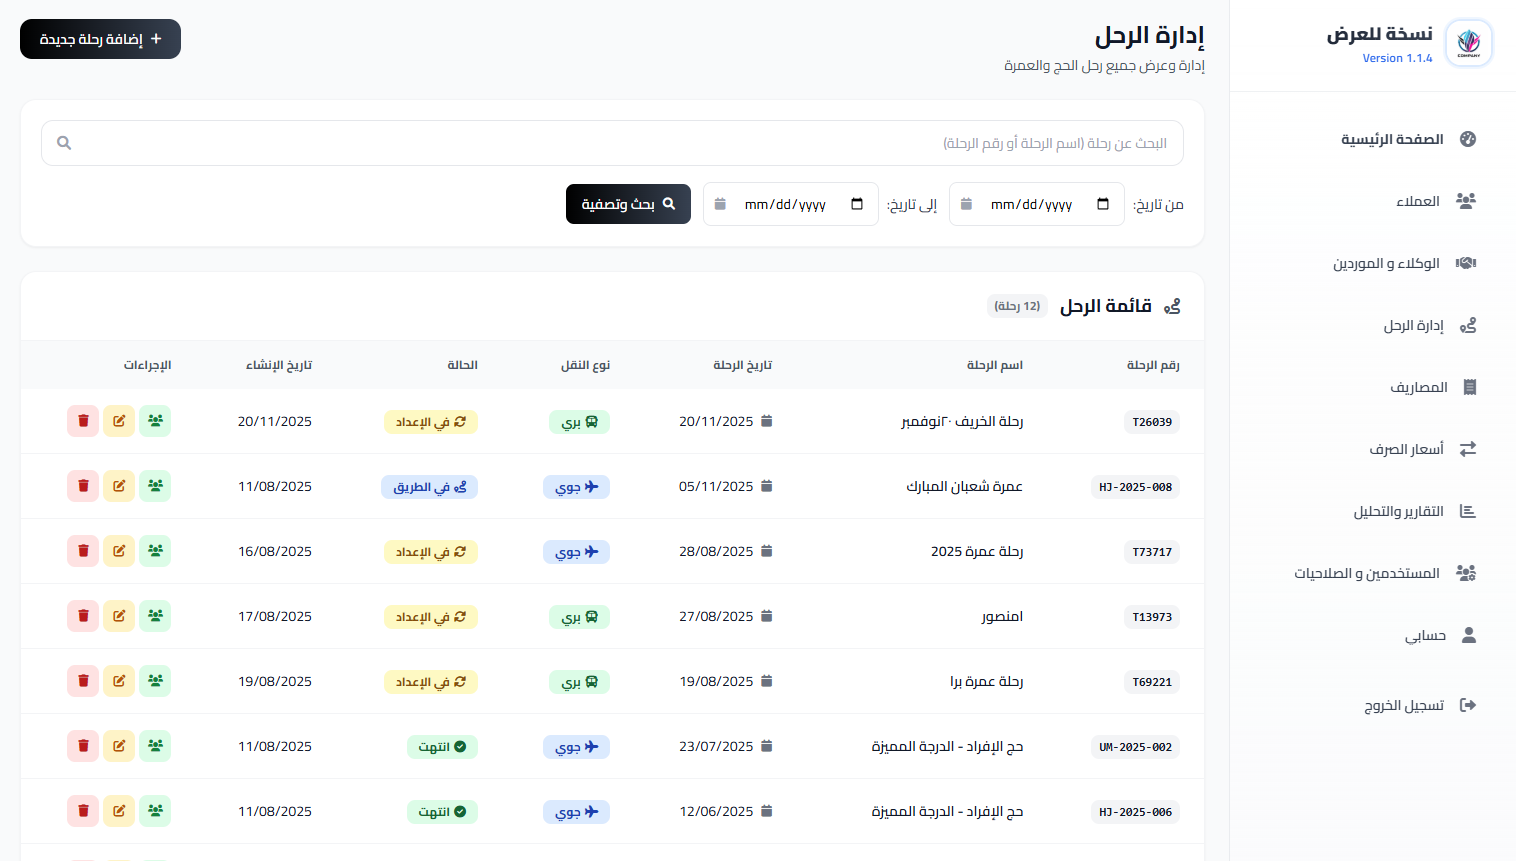Image resolution: width=1516 pixels, height=861 pixels.
Task: Open the إلى تاريخ date picker
Action: [x=790, y=204]
